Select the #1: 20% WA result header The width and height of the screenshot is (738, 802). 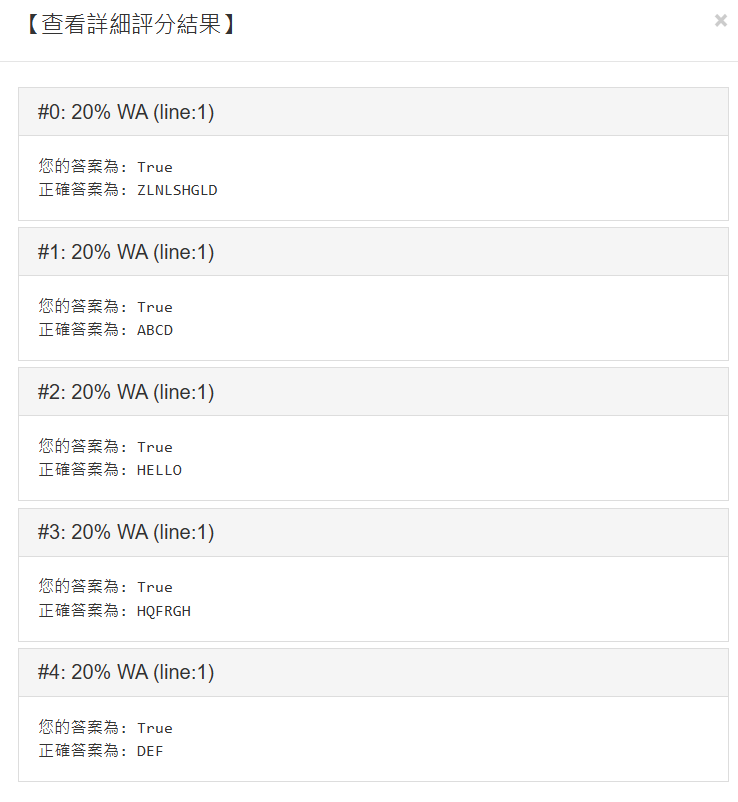click(126, 252)
